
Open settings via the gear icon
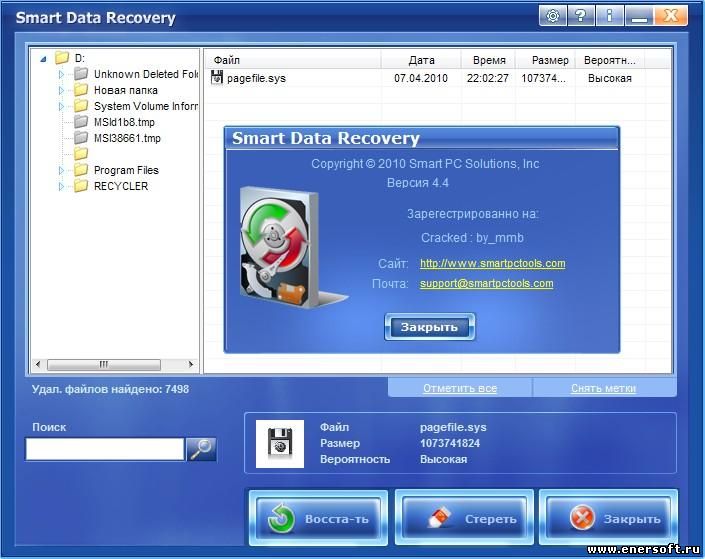[x=553, y=16]
